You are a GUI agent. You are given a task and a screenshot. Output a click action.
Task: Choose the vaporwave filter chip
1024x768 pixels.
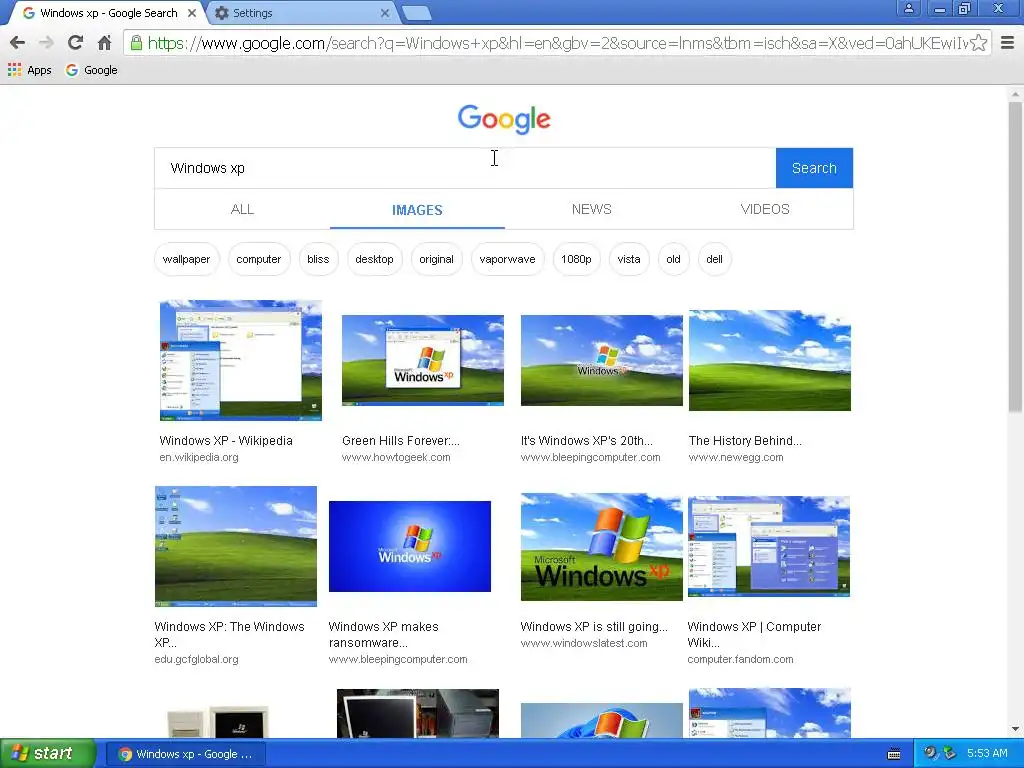[x=507, y=259]
